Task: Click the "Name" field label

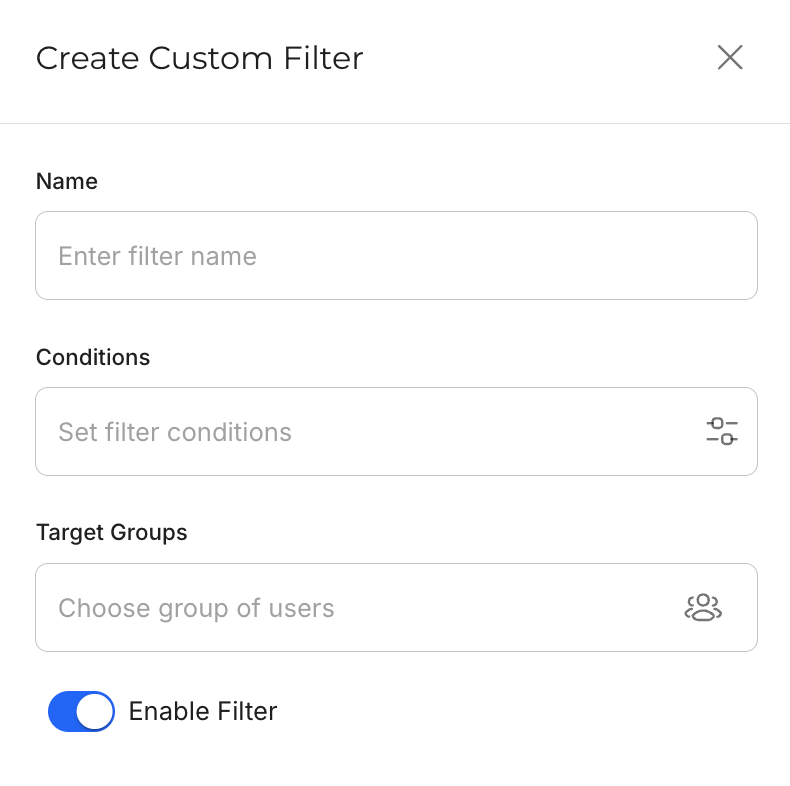Action: [x=67, y=181]
